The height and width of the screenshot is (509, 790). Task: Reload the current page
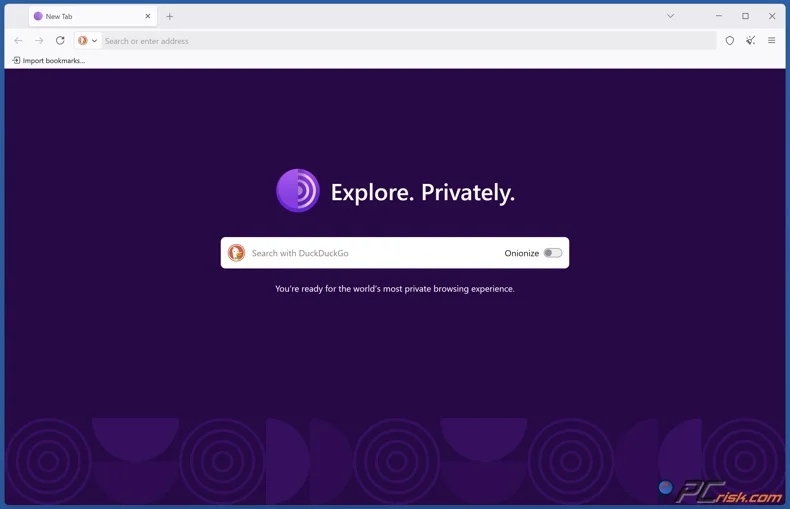click(60, 41)
